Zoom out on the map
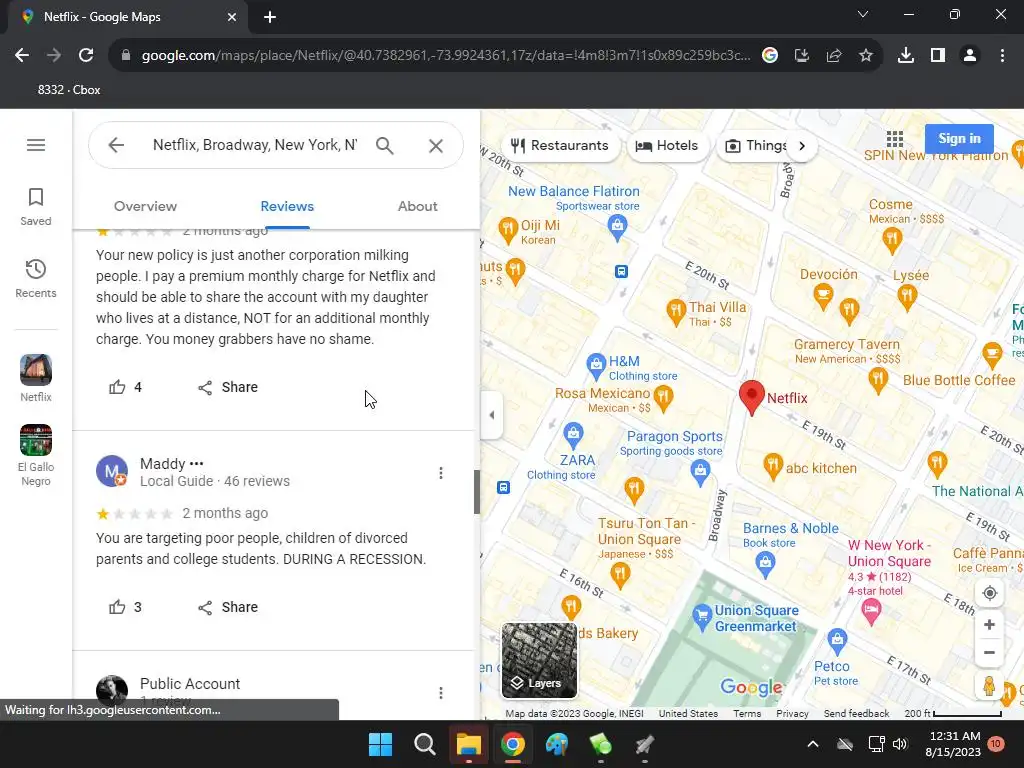This screenshot has width=1024, height=768. tap(989, 652)
